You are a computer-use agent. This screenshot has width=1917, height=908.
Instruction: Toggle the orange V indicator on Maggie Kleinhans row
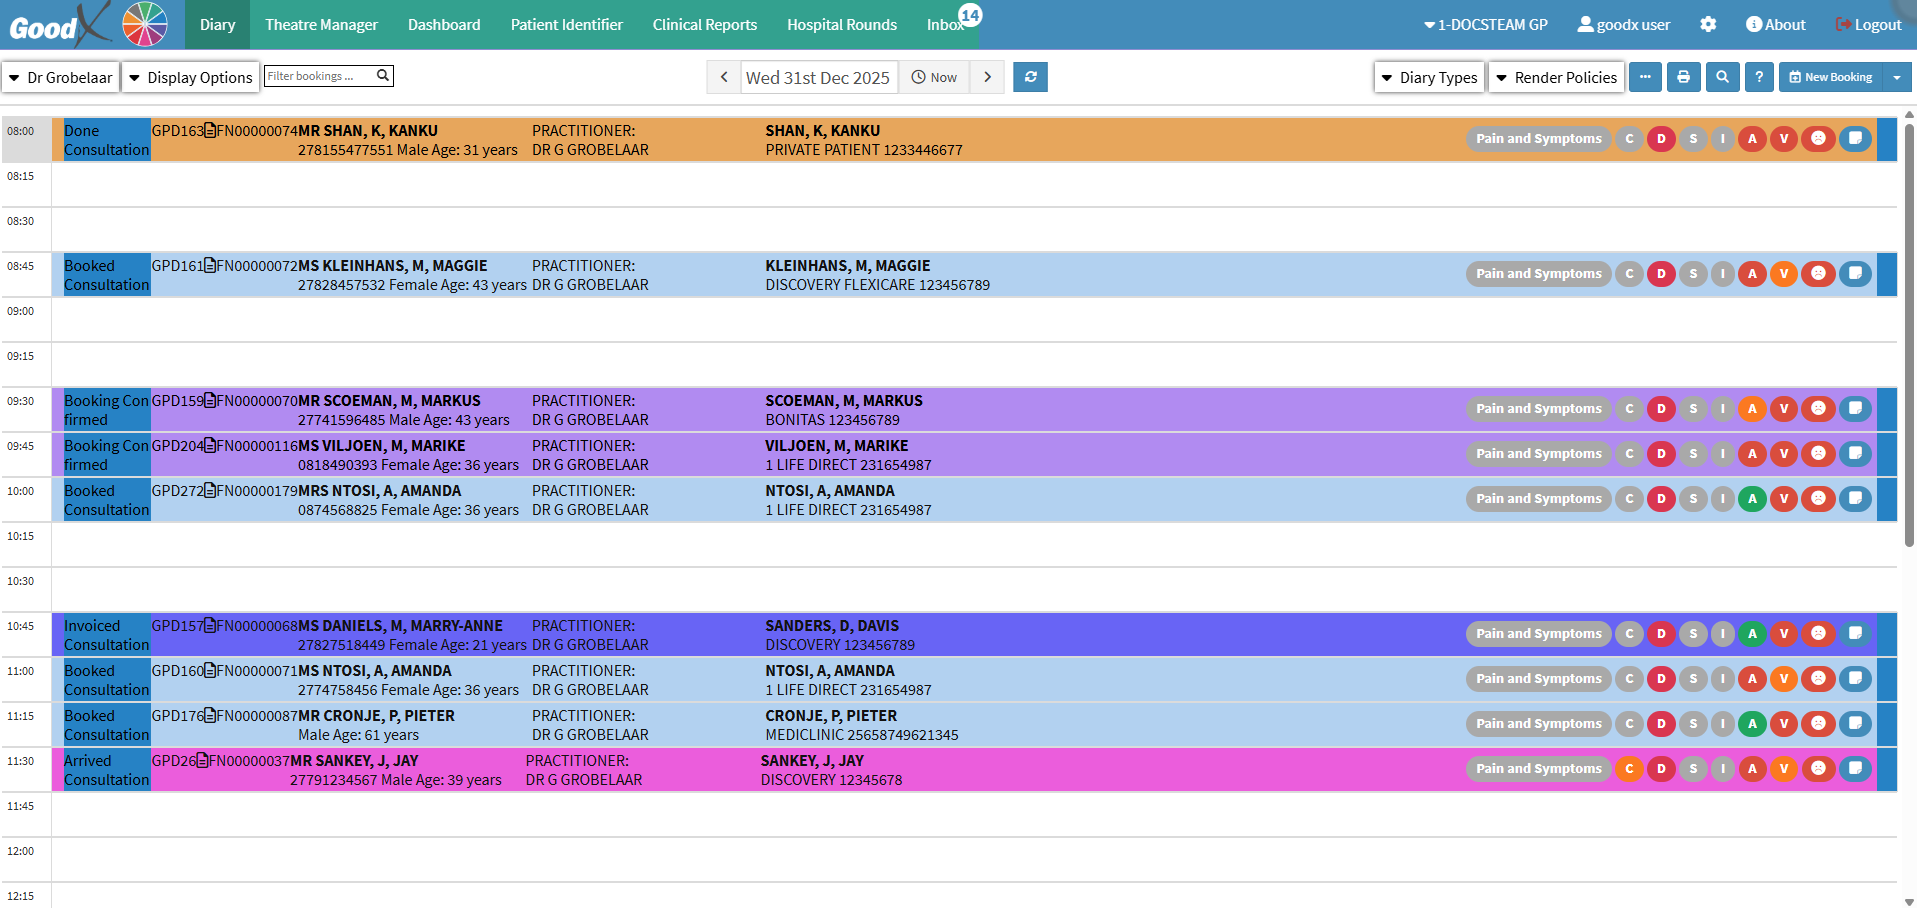tap(1784, 274)
